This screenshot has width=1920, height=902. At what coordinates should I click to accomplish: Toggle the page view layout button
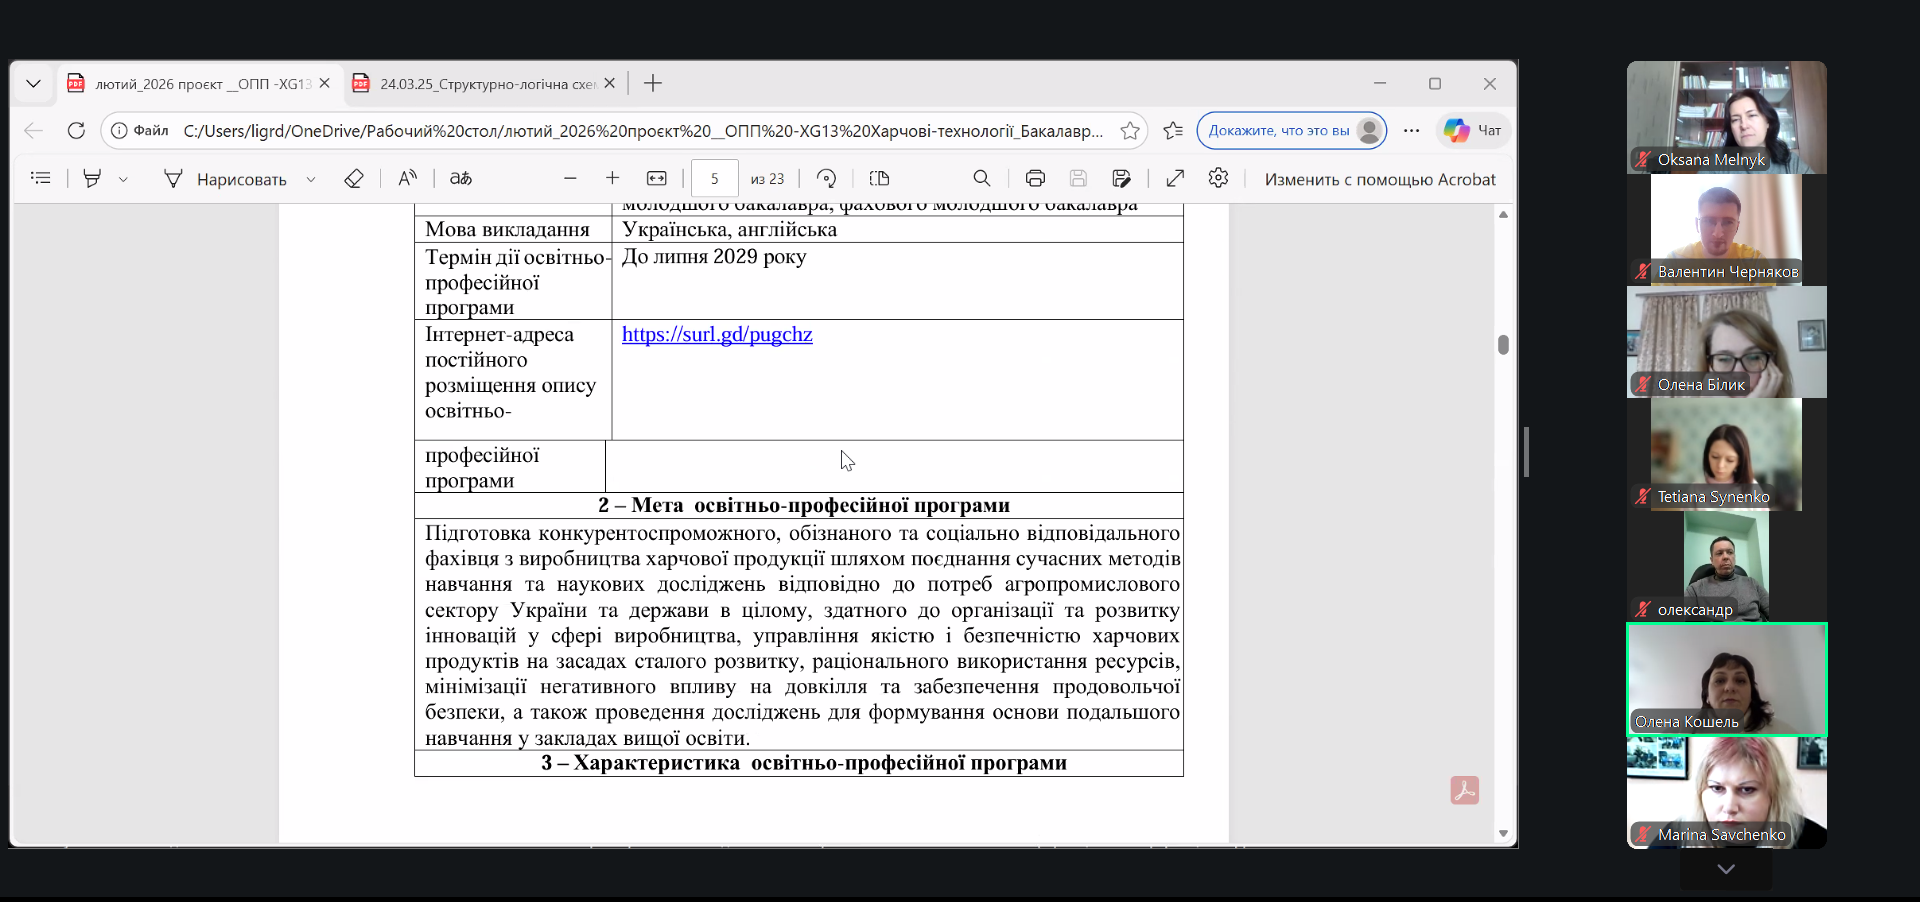tap(879, 179)
